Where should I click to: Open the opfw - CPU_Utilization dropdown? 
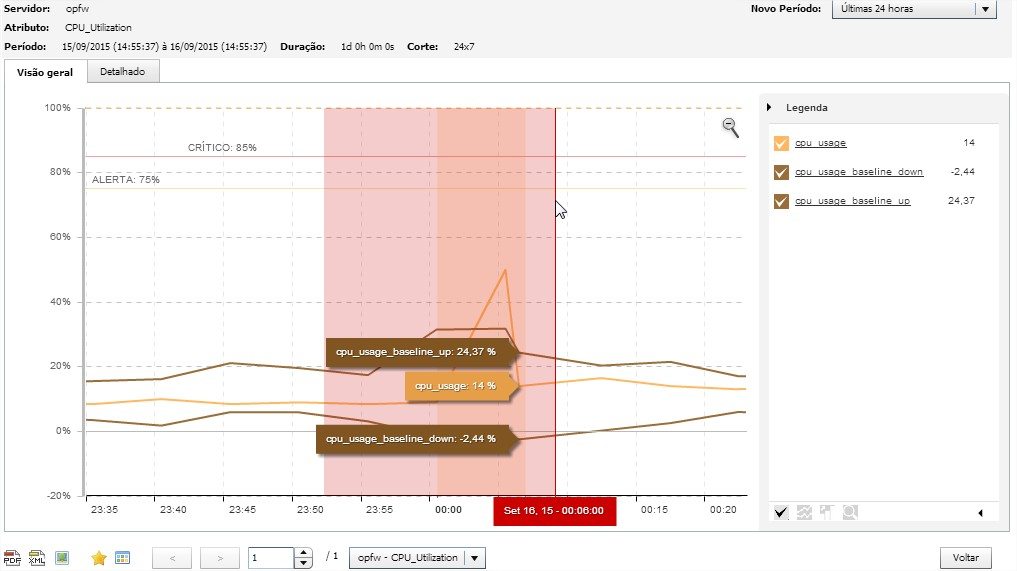coord(476,558)
